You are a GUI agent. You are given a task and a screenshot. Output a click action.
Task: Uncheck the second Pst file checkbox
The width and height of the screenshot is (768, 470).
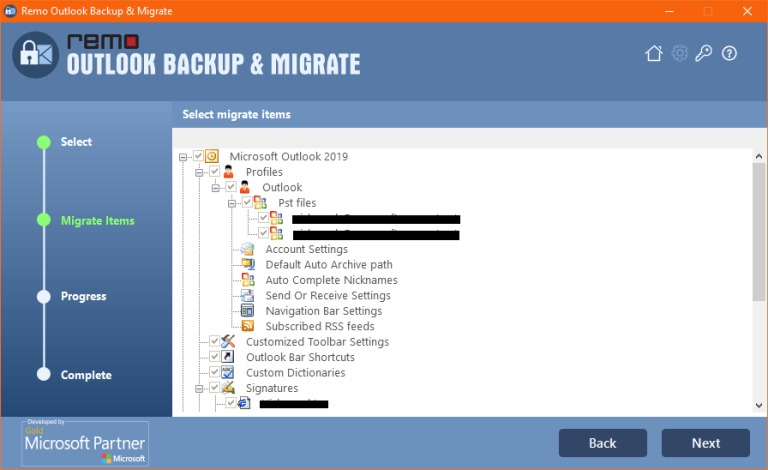(264, 233)
